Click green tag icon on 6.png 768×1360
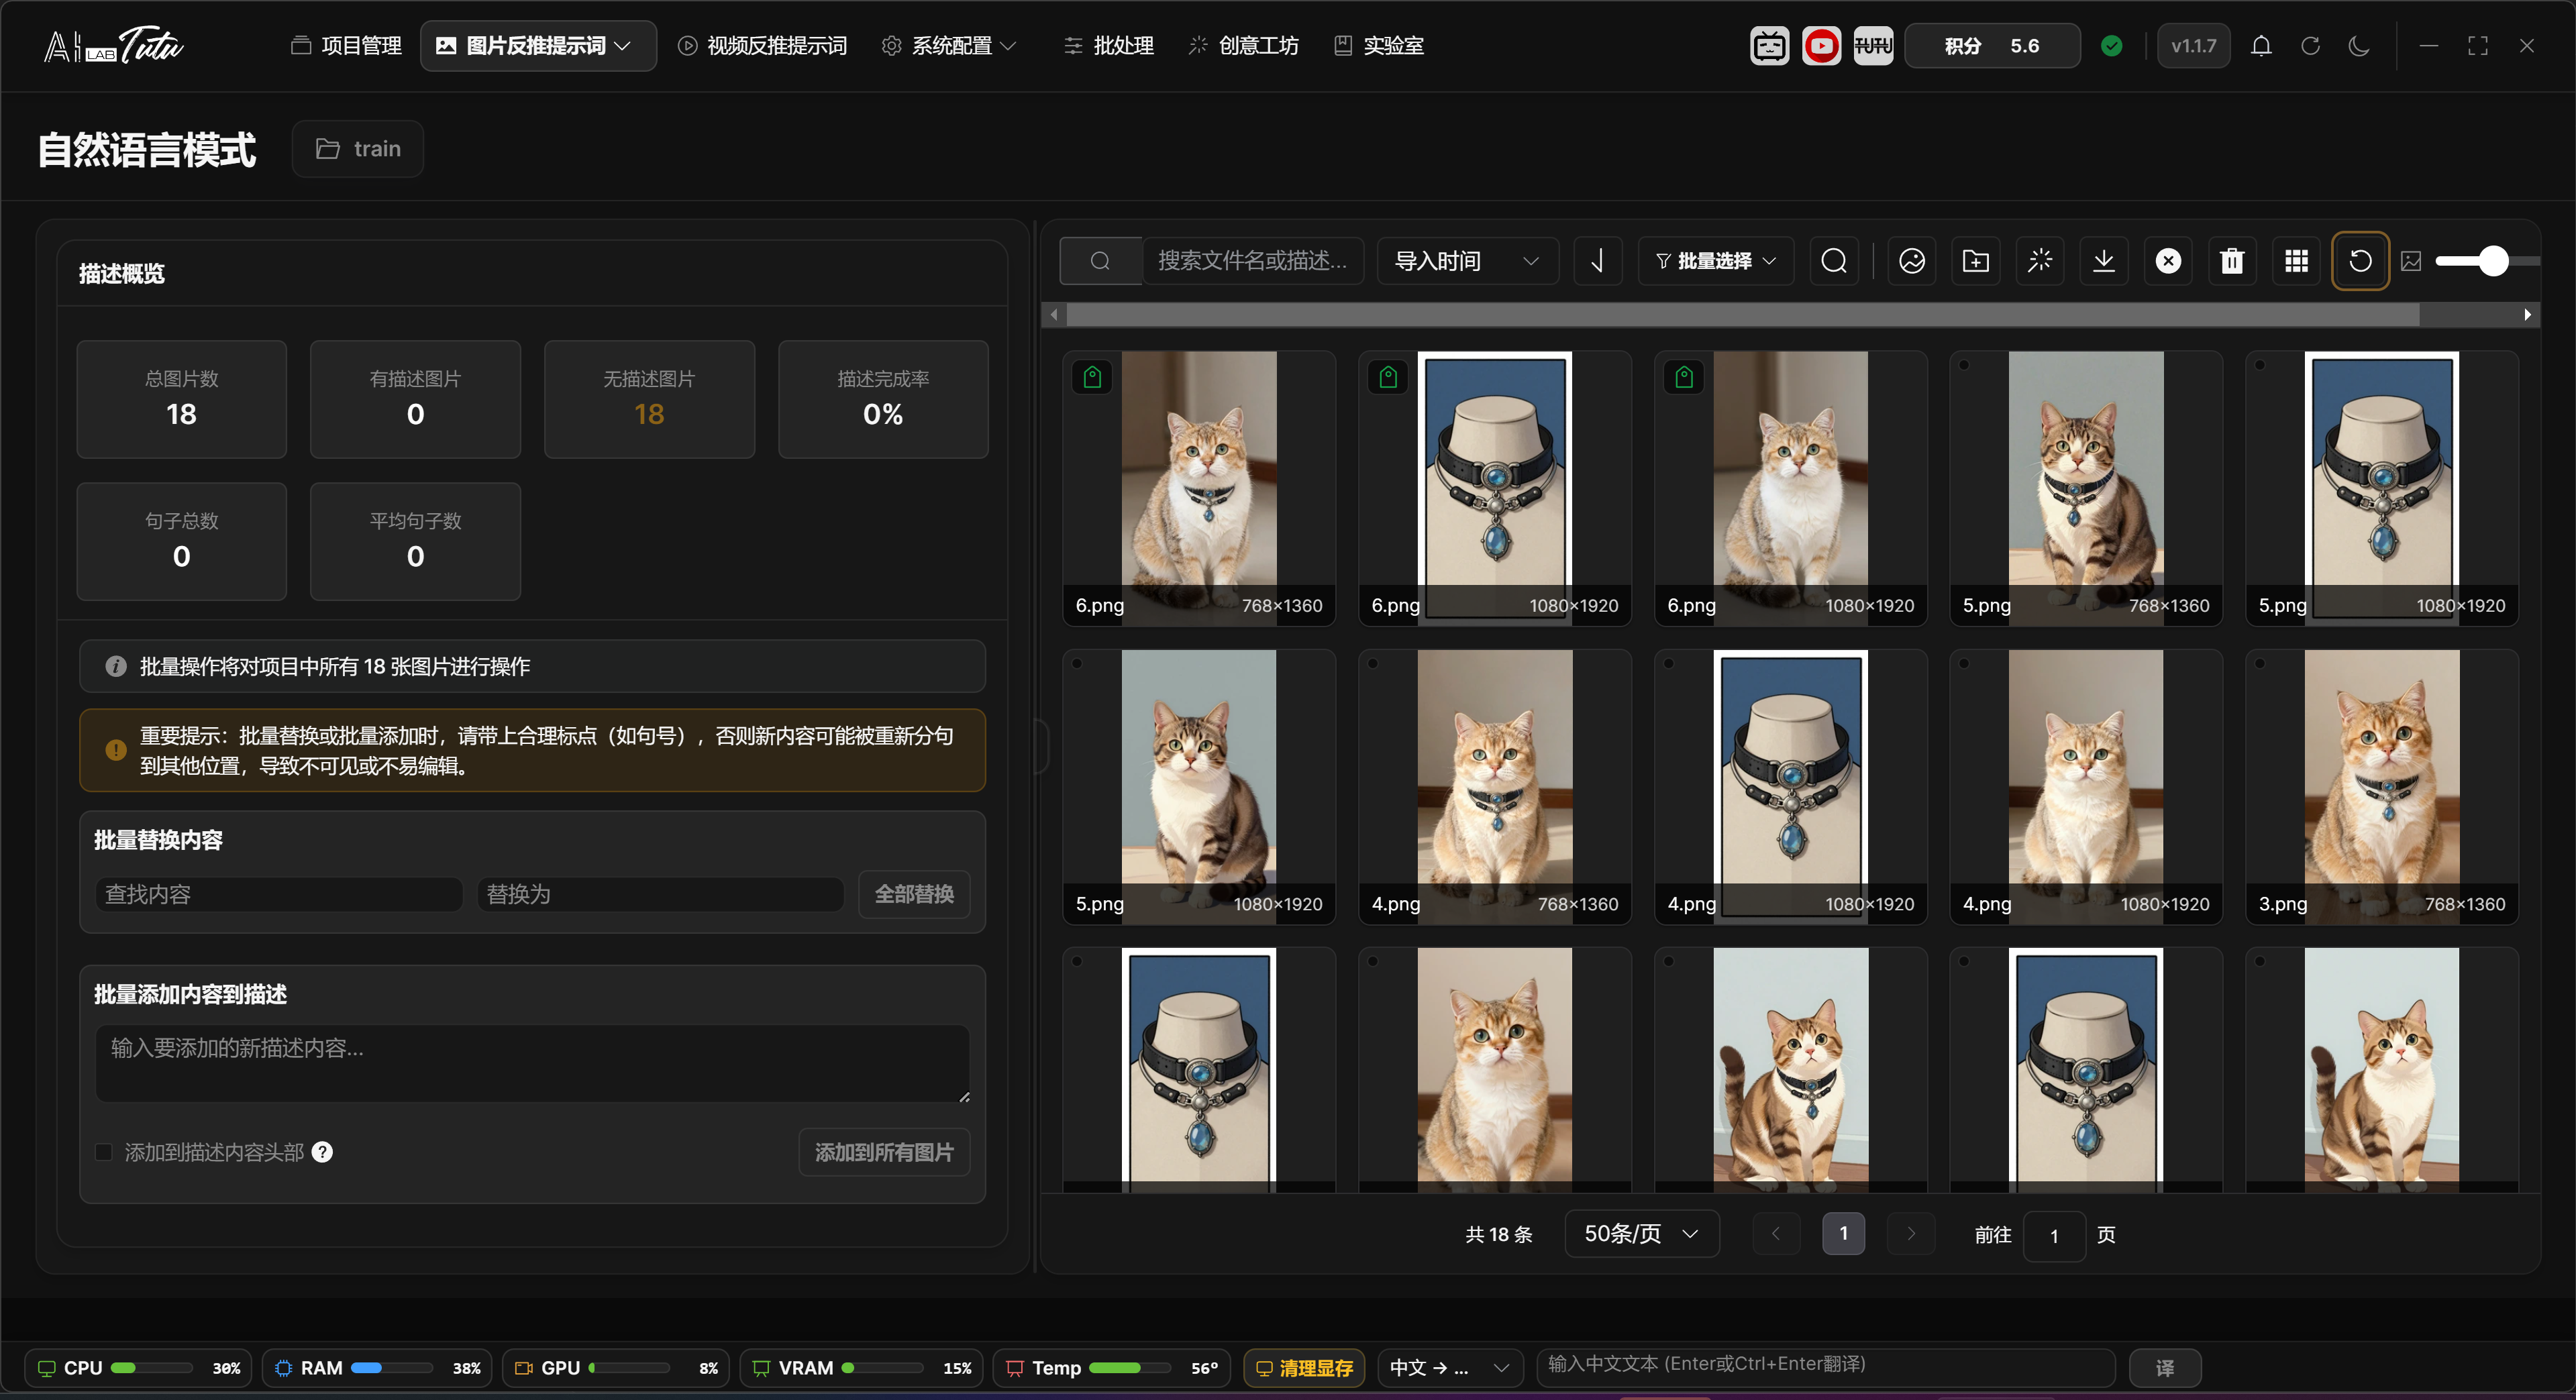Image resolution: width=2576 pixels, height=1400 pixels. [1092, 377]
